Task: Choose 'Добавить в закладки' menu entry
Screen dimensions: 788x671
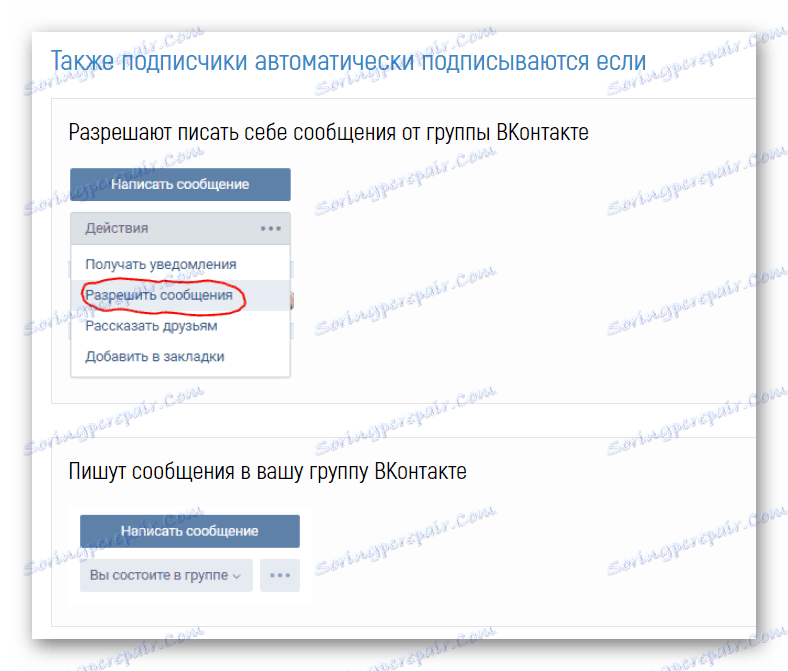Action: 180,356
